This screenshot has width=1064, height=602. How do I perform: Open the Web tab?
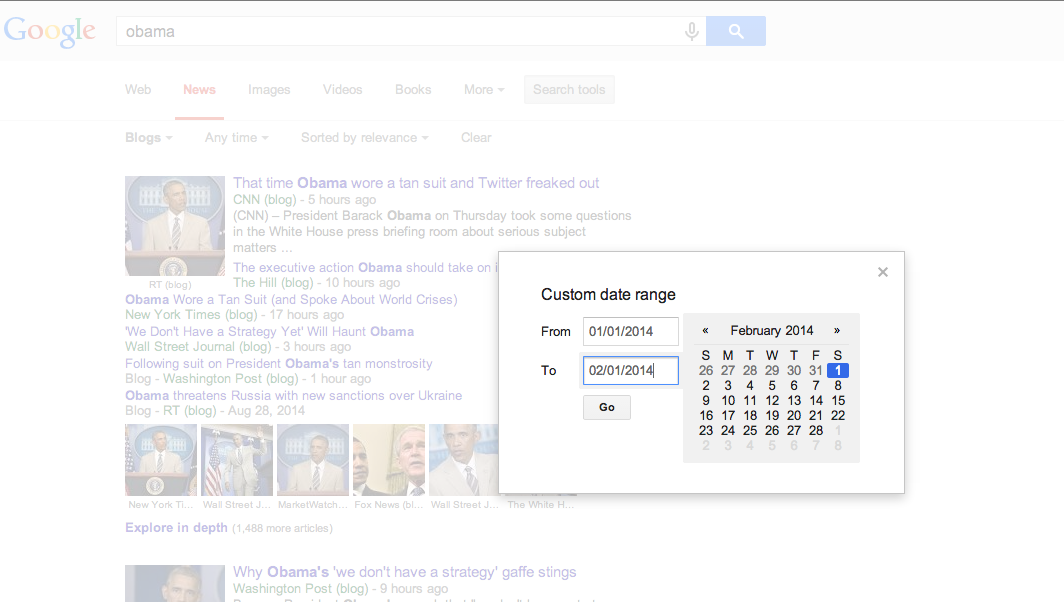[138, 90]
